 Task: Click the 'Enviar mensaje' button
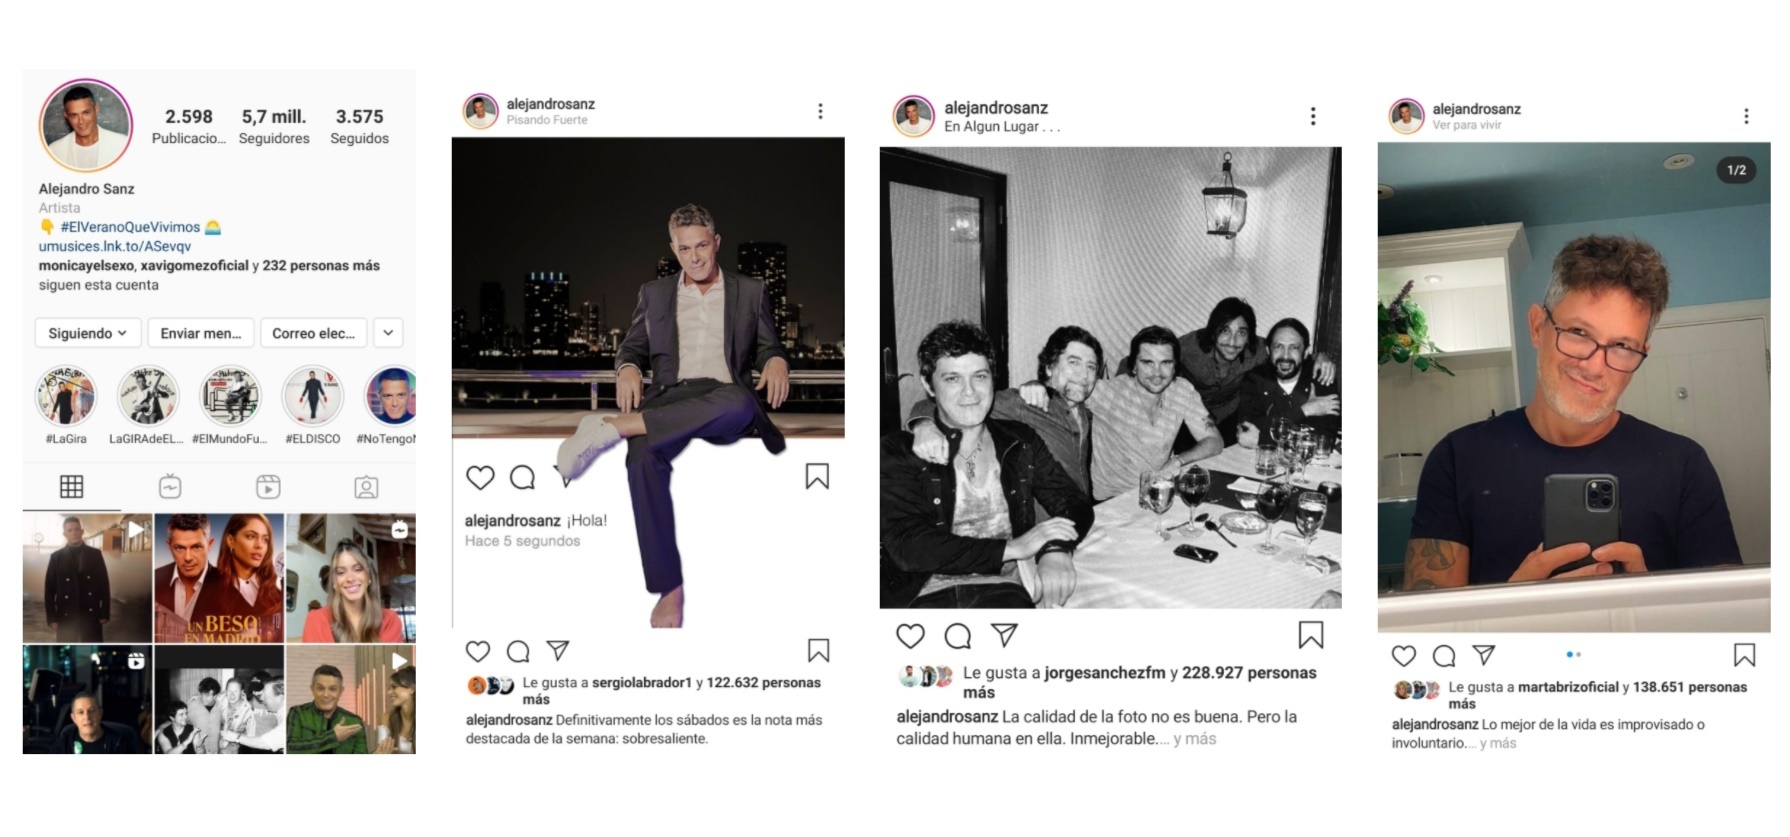[x=201, y=333]
